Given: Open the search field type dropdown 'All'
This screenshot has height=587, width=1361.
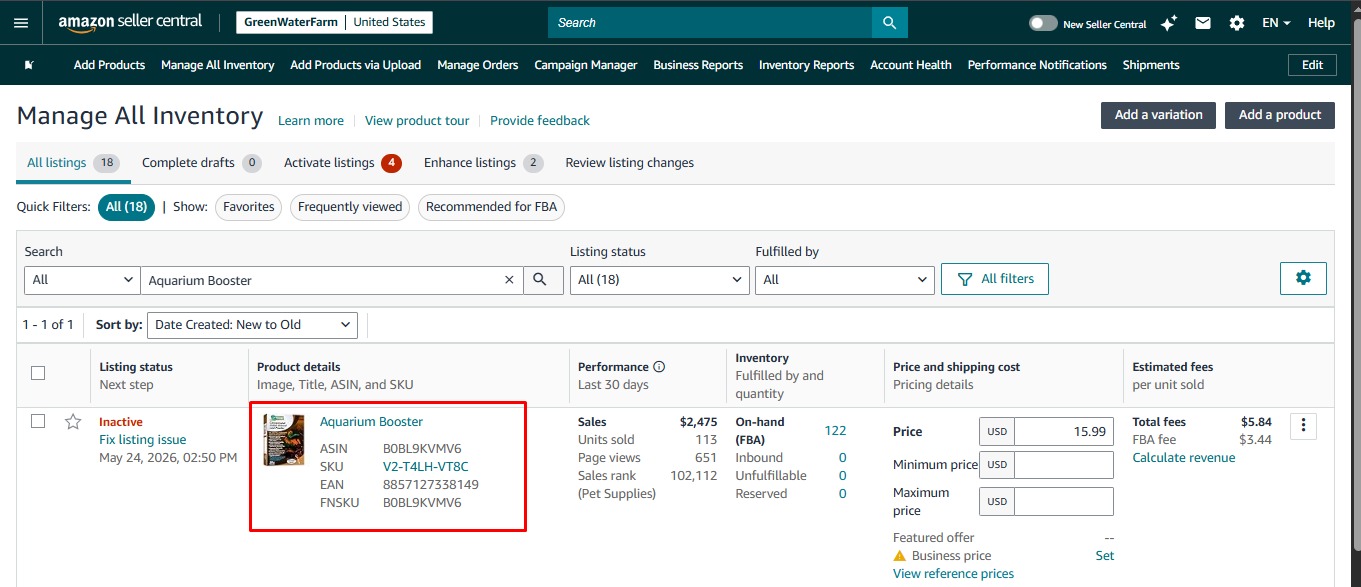Looking at the screenshot, I should (82, 280).
